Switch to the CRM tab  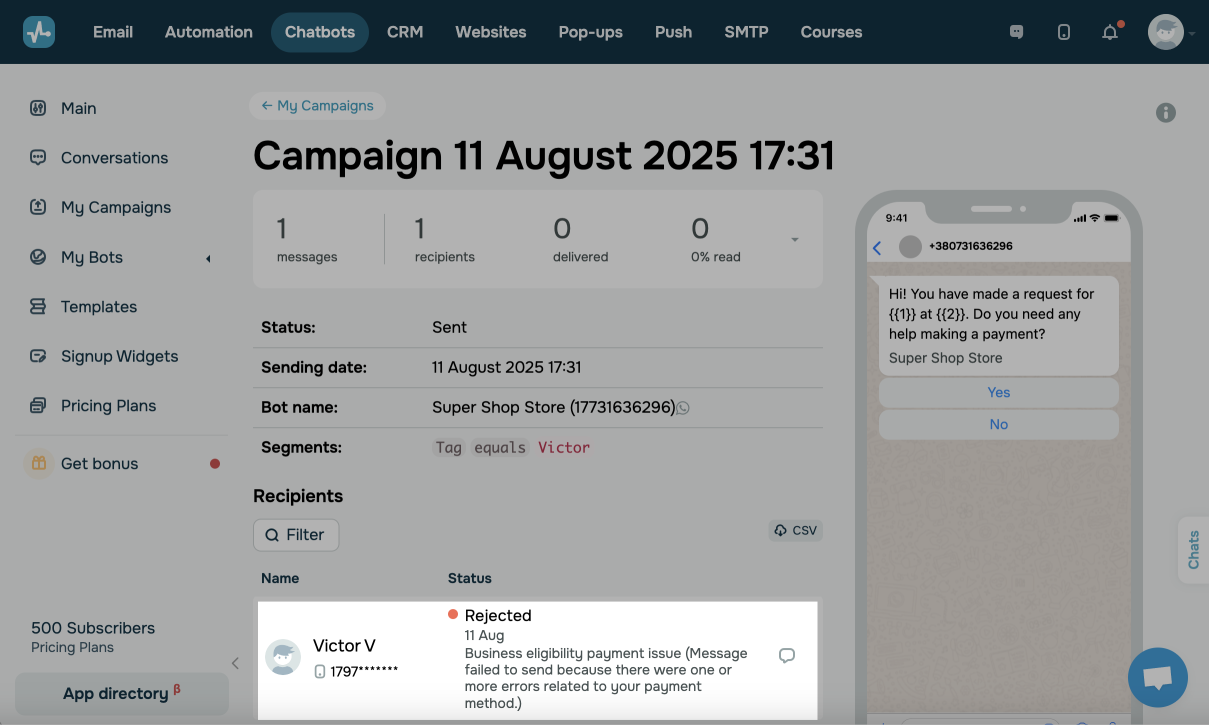(405, 32)
